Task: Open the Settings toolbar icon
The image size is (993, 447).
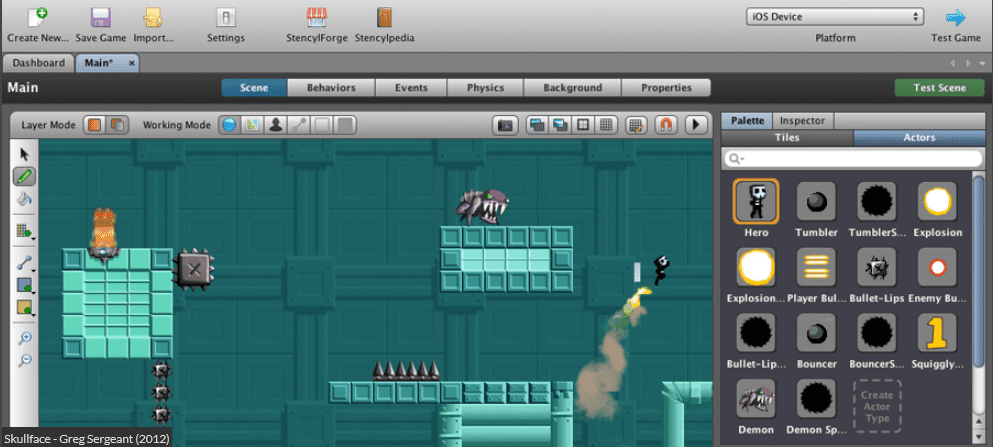Action: 226,17
